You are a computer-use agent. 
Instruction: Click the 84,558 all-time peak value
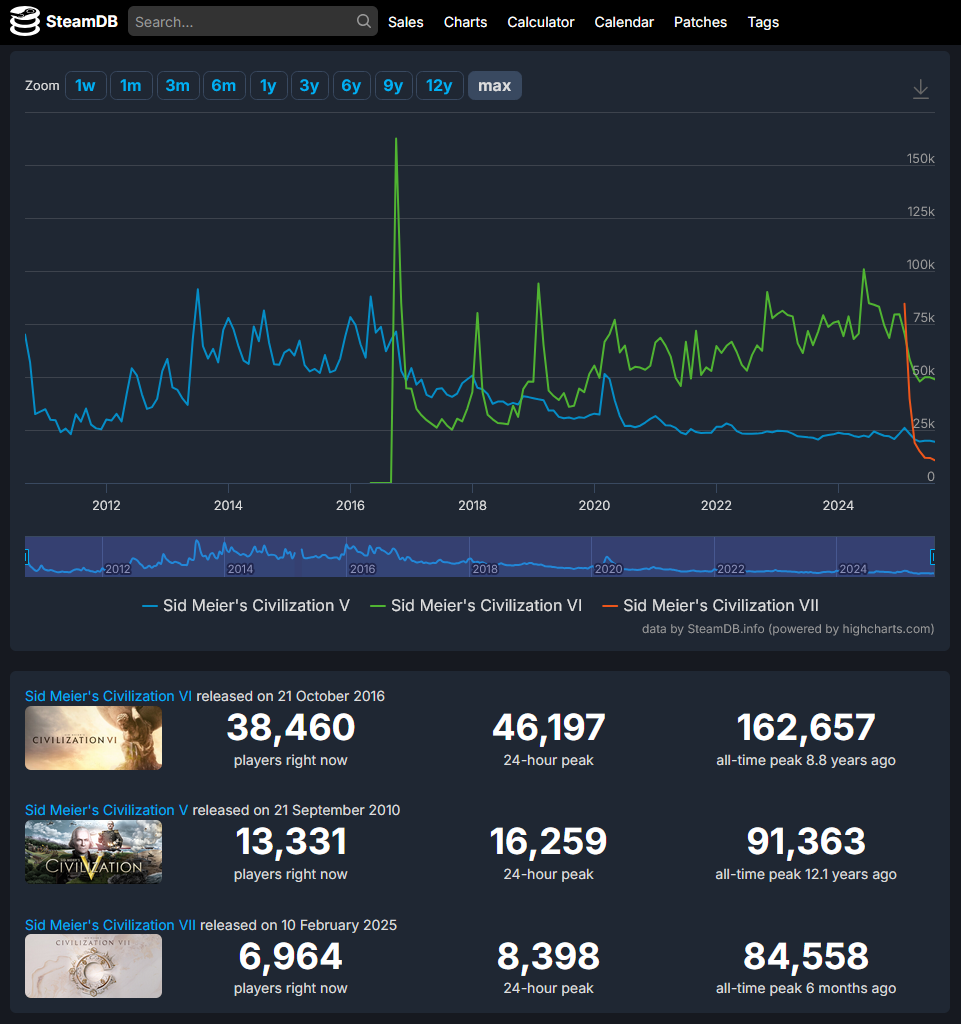click(x=806, y=956)
